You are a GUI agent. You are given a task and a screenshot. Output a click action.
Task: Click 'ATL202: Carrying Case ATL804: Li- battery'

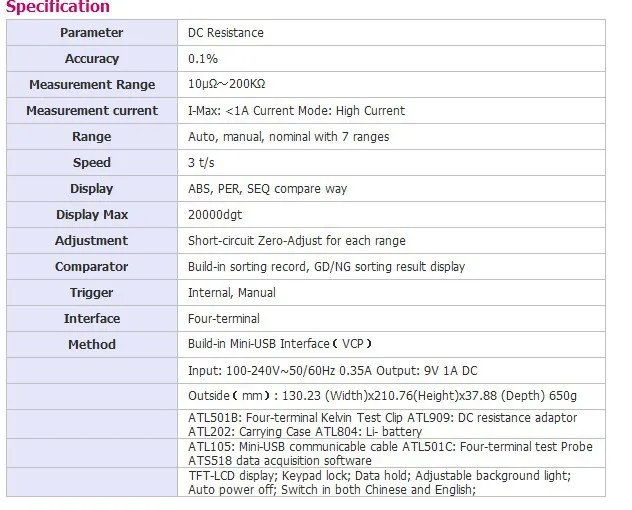click(305, 432)
